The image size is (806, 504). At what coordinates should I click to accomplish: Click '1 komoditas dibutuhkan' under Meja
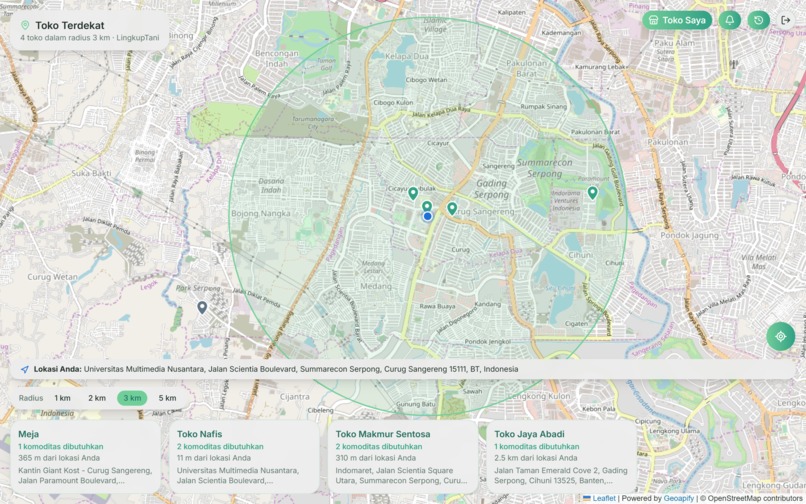pyautogui.click(x=61, y=446)
